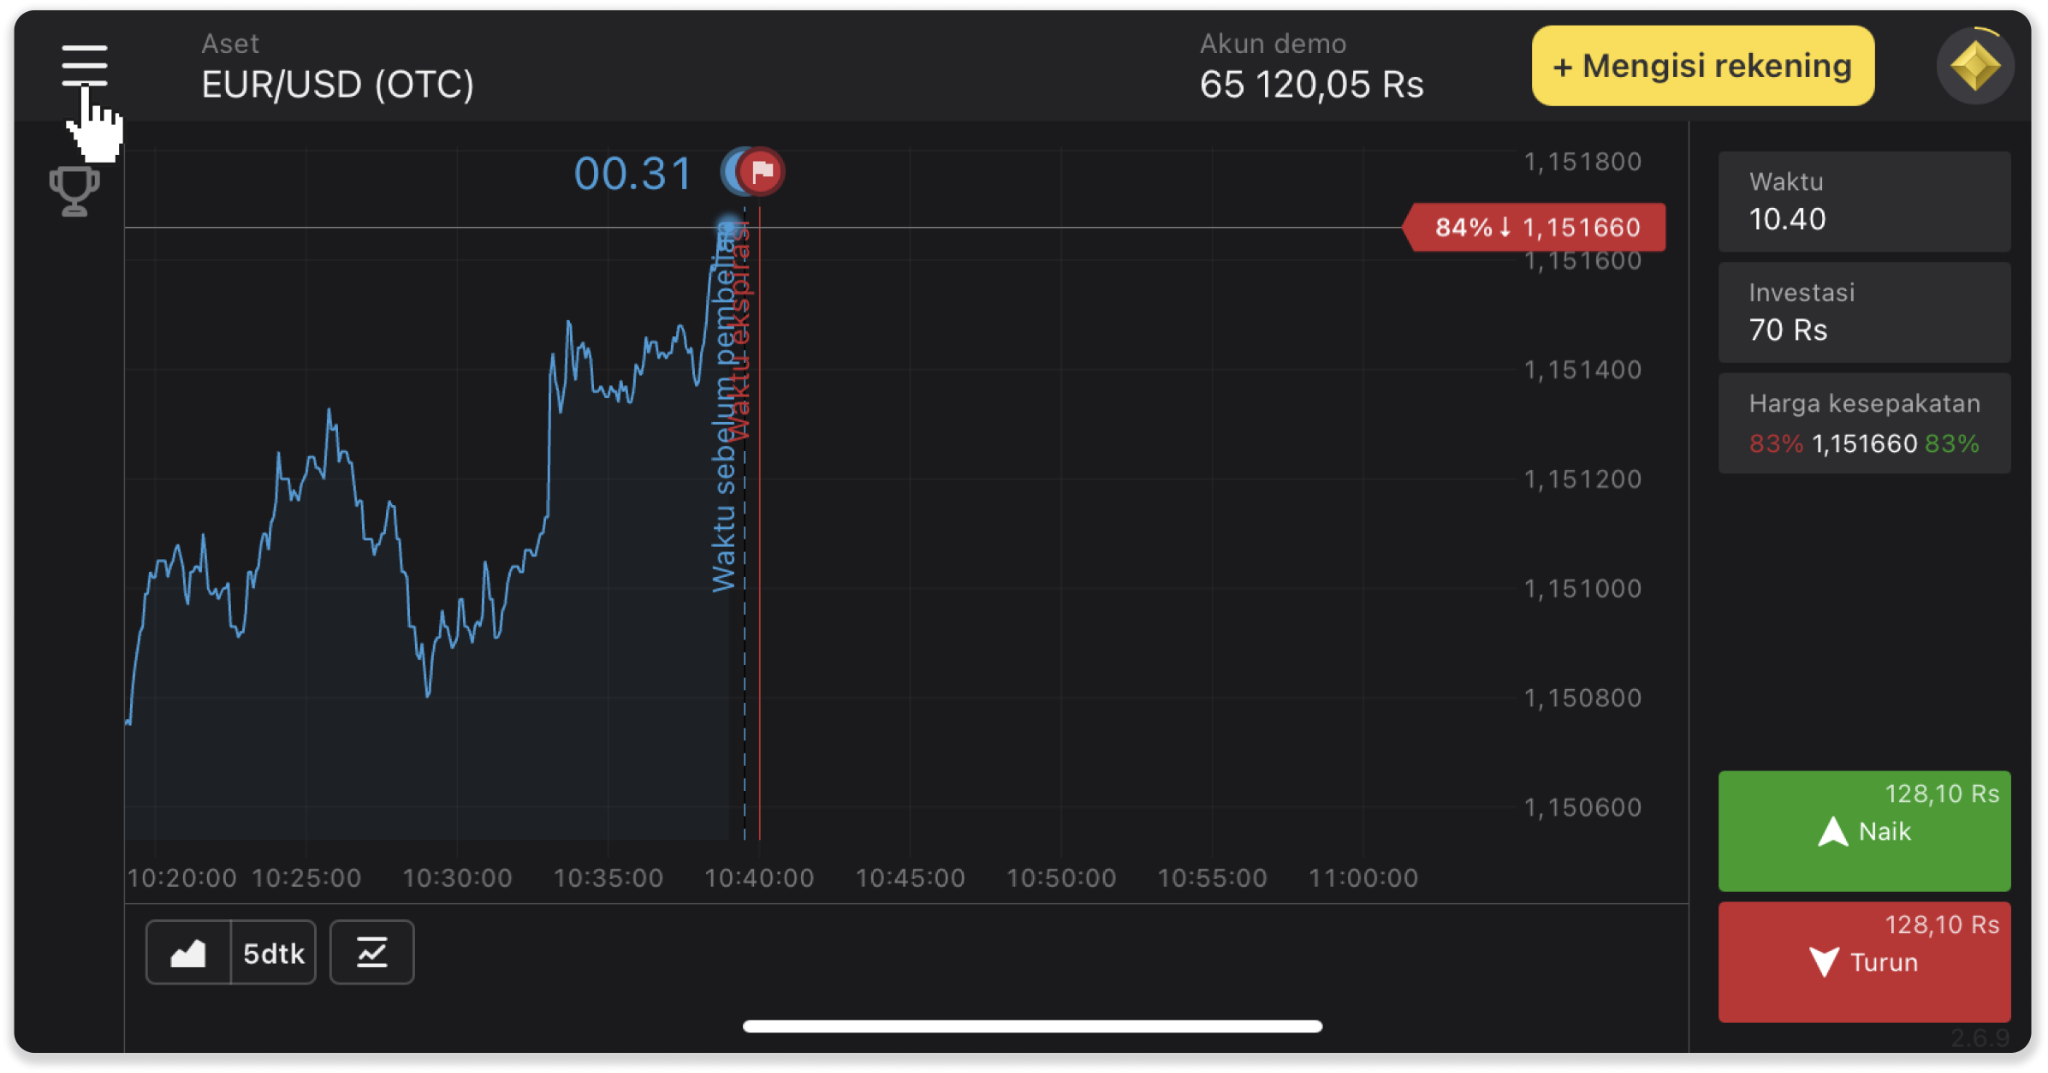This screenshot has height=1073, width=2048.
Task: Open the Harga kesepakatan strike price panel
Action: [1863, 424]
